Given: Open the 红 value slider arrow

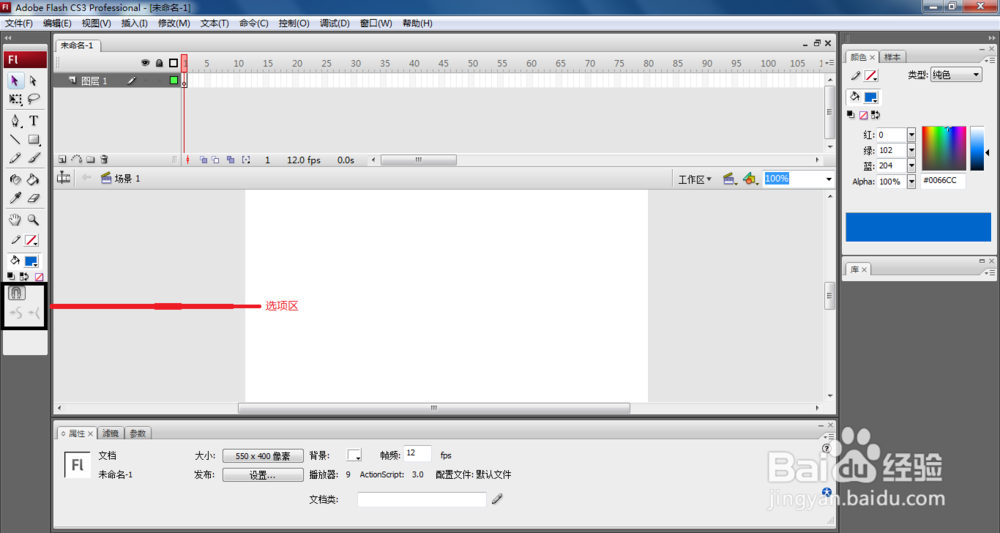Looking at the screenshot, I should 911,135.
